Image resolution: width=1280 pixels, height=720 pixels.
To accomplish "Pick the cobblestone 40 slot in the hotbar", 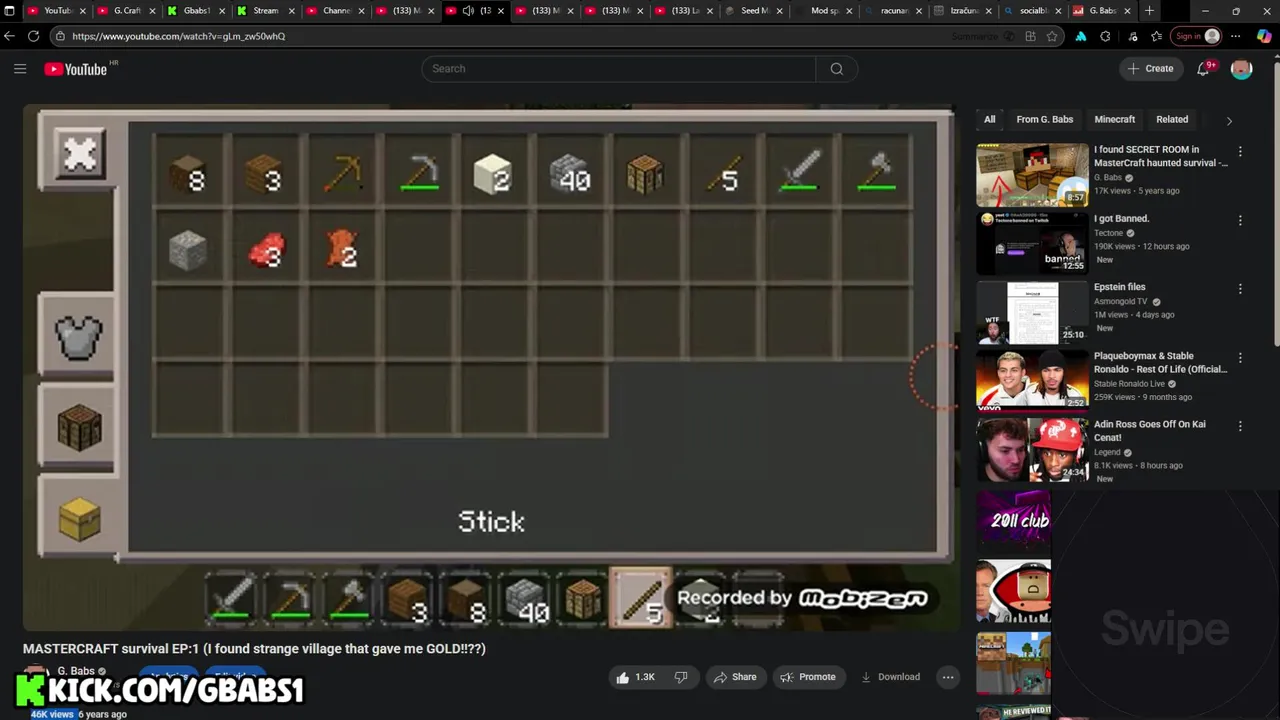I will coord(525,599).
